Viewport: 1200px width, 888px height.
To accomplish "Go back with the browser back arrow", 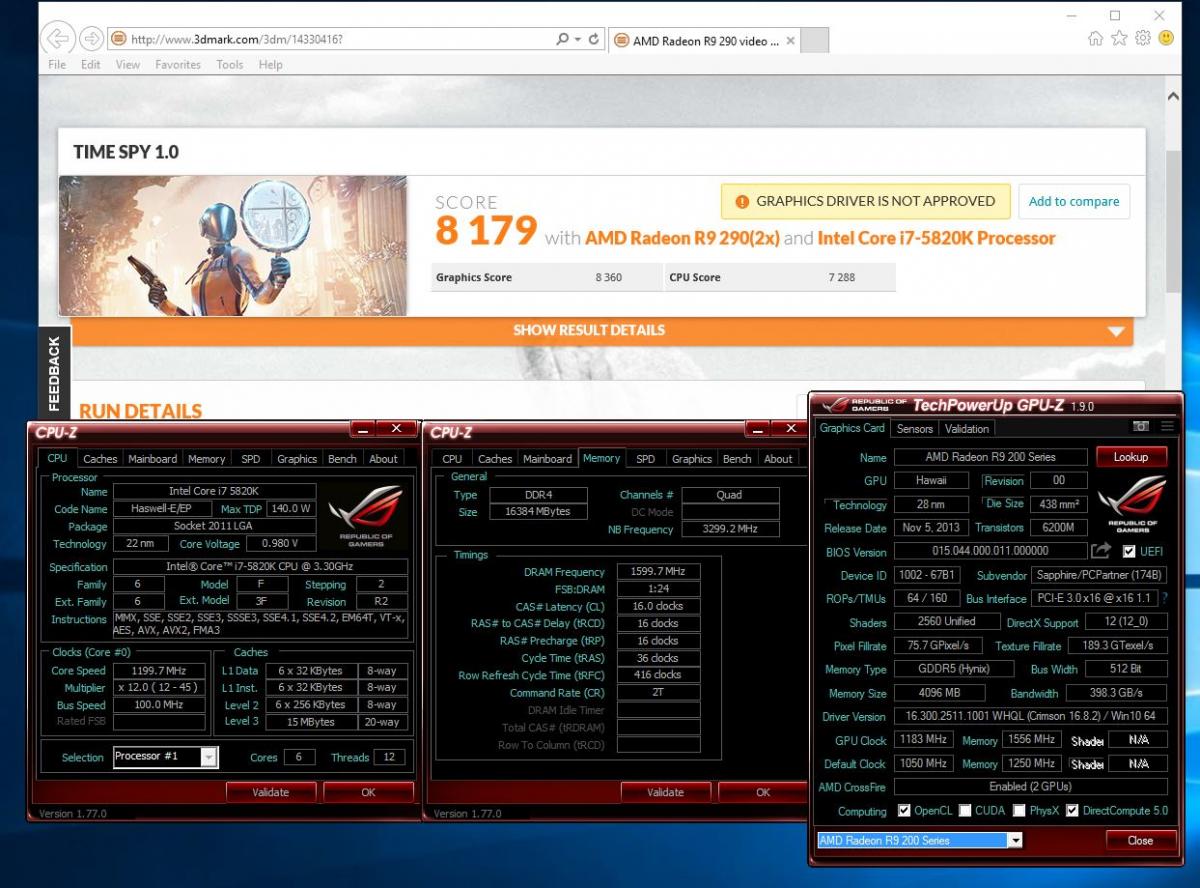I will click(x=59, y=39).
